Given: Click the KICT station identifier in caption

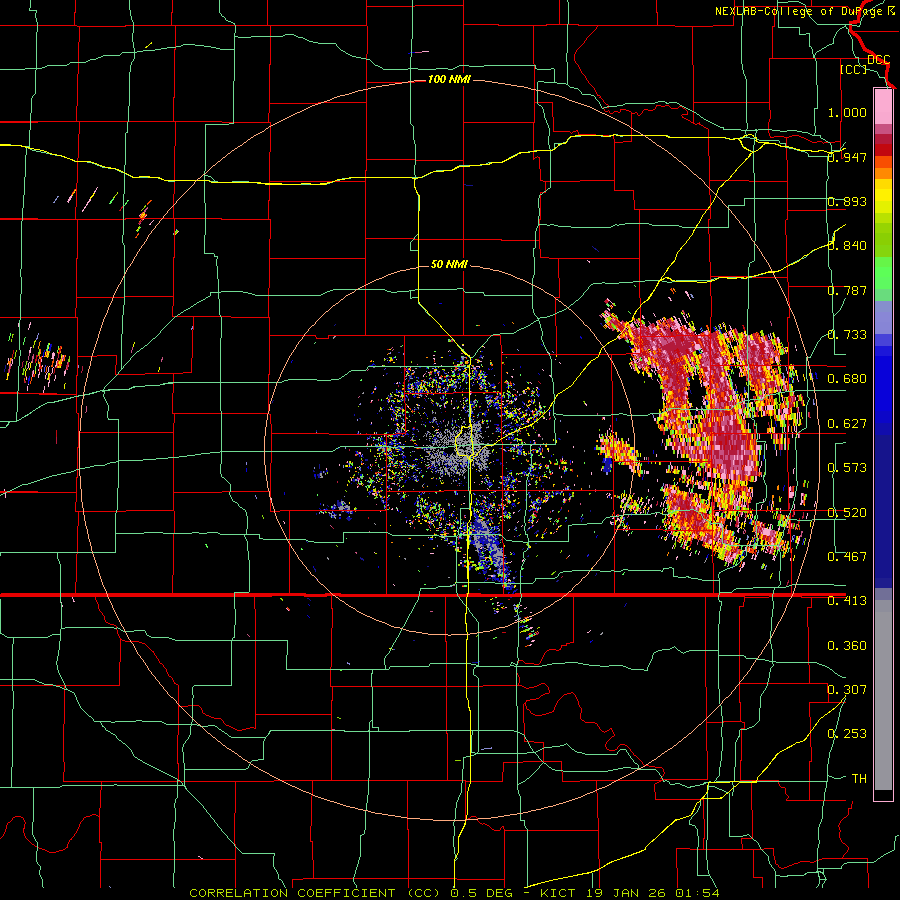Looking at the screenshot, I should tap(558, 893).
